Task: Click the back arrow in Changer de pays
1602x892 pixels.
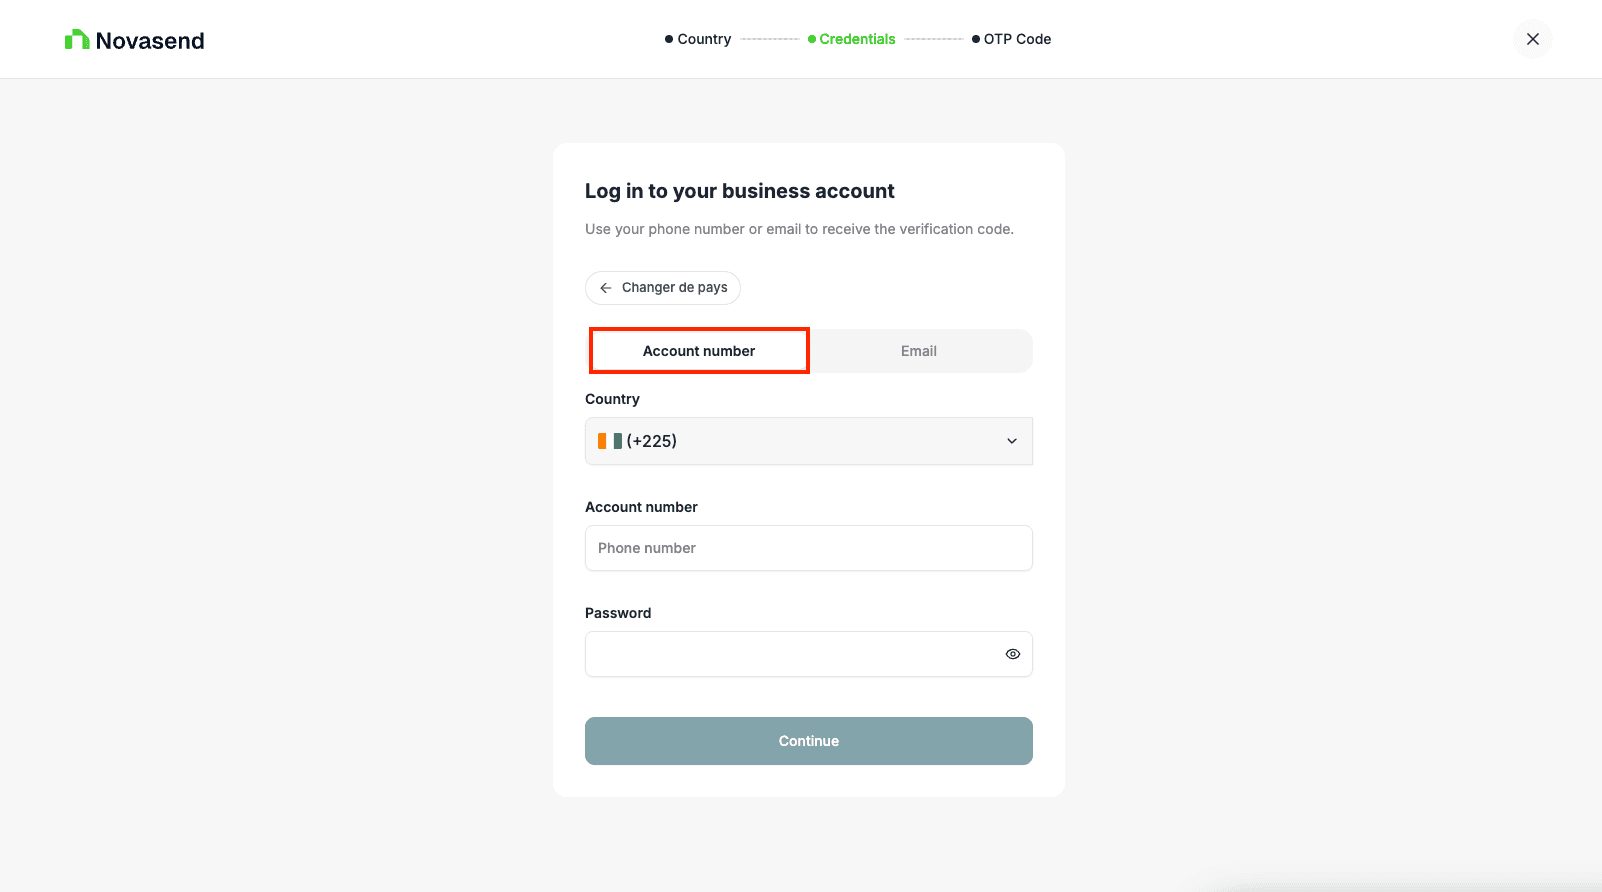Action: coord(605,288)
